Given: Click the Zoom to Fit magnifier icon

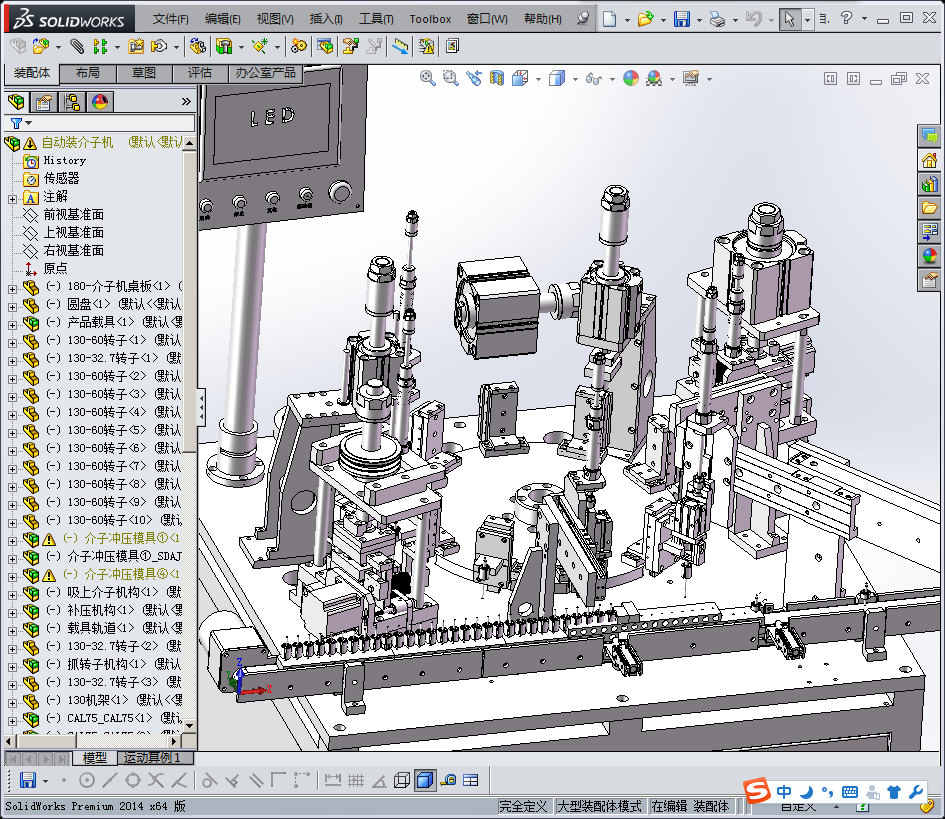Looking at the screenshot, I should coord(428,78).
